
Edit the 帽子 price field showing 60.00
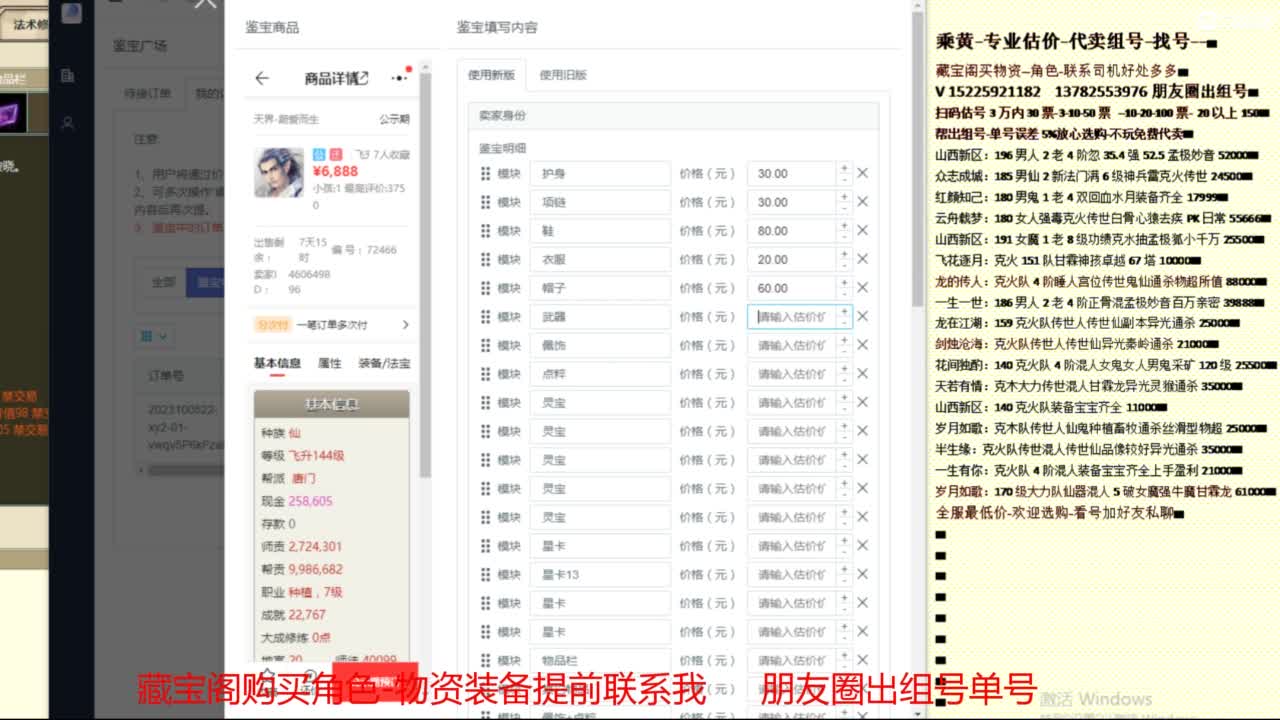coord(792,288)
